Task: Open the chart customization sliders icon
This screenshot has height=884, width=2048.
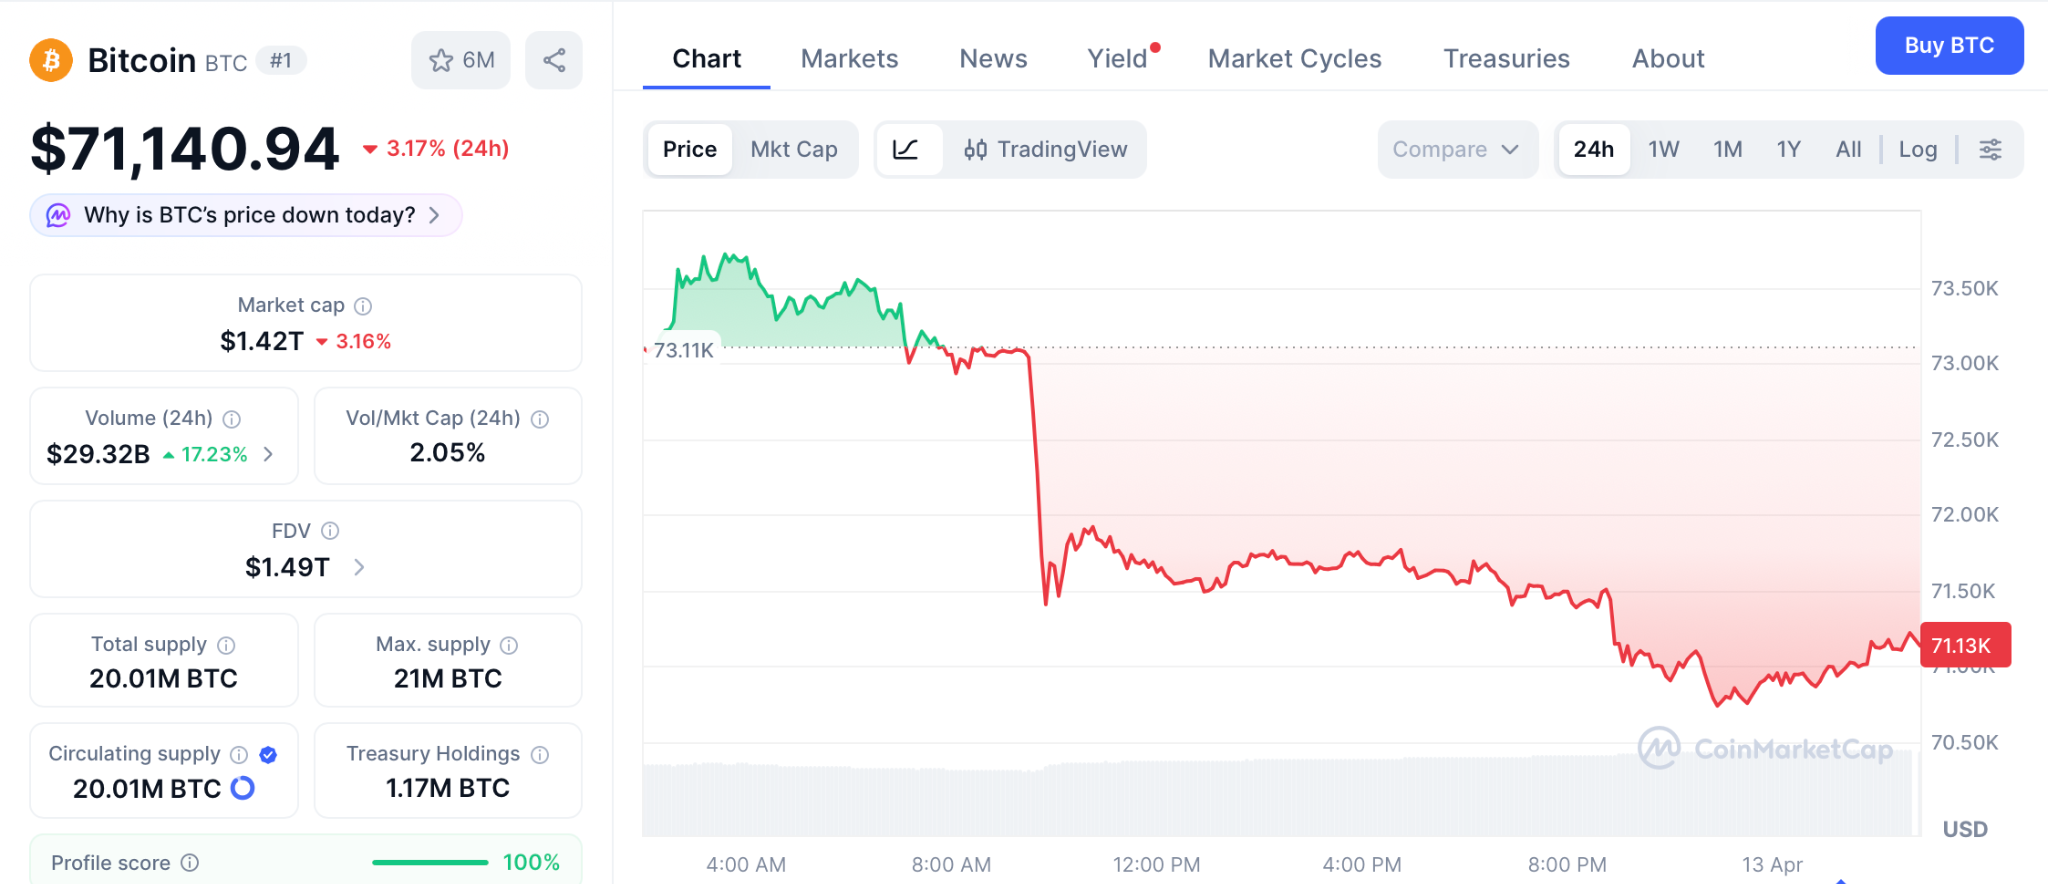Action: 1990,148
